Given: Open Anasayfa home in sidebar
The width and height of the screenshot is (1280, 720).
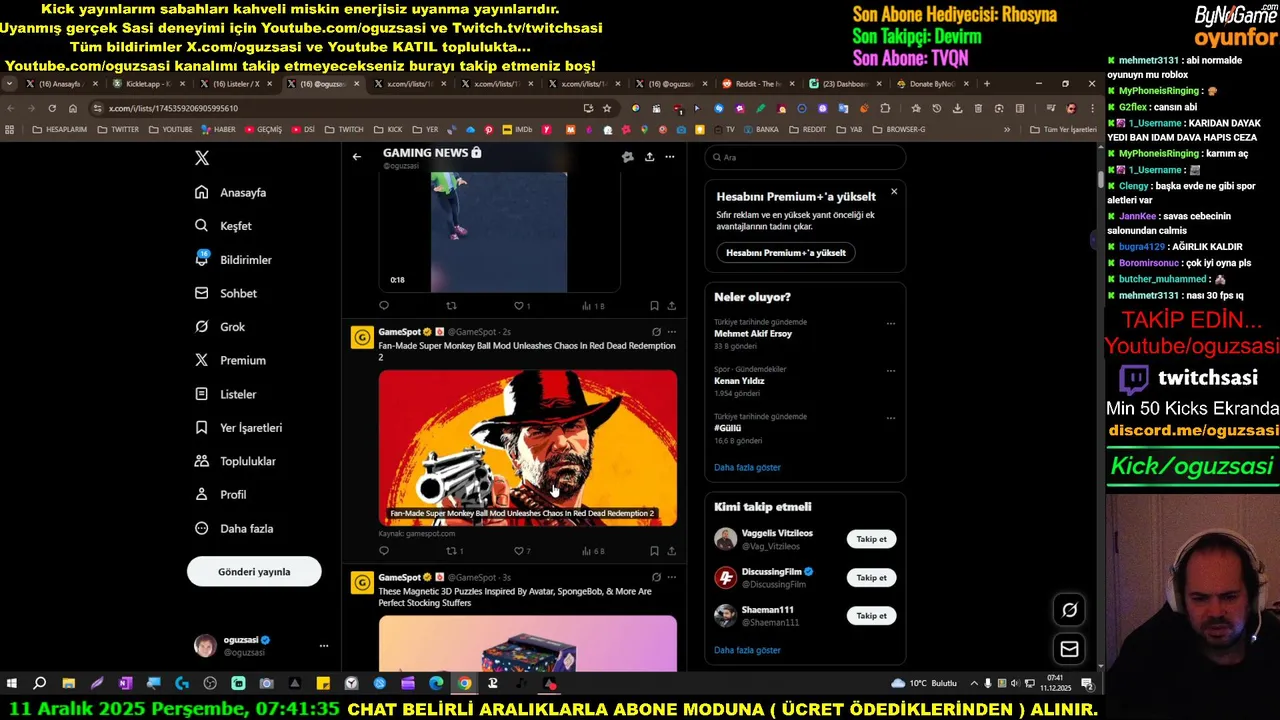Looking at the screenshot, I should click(x=231, y=192).
